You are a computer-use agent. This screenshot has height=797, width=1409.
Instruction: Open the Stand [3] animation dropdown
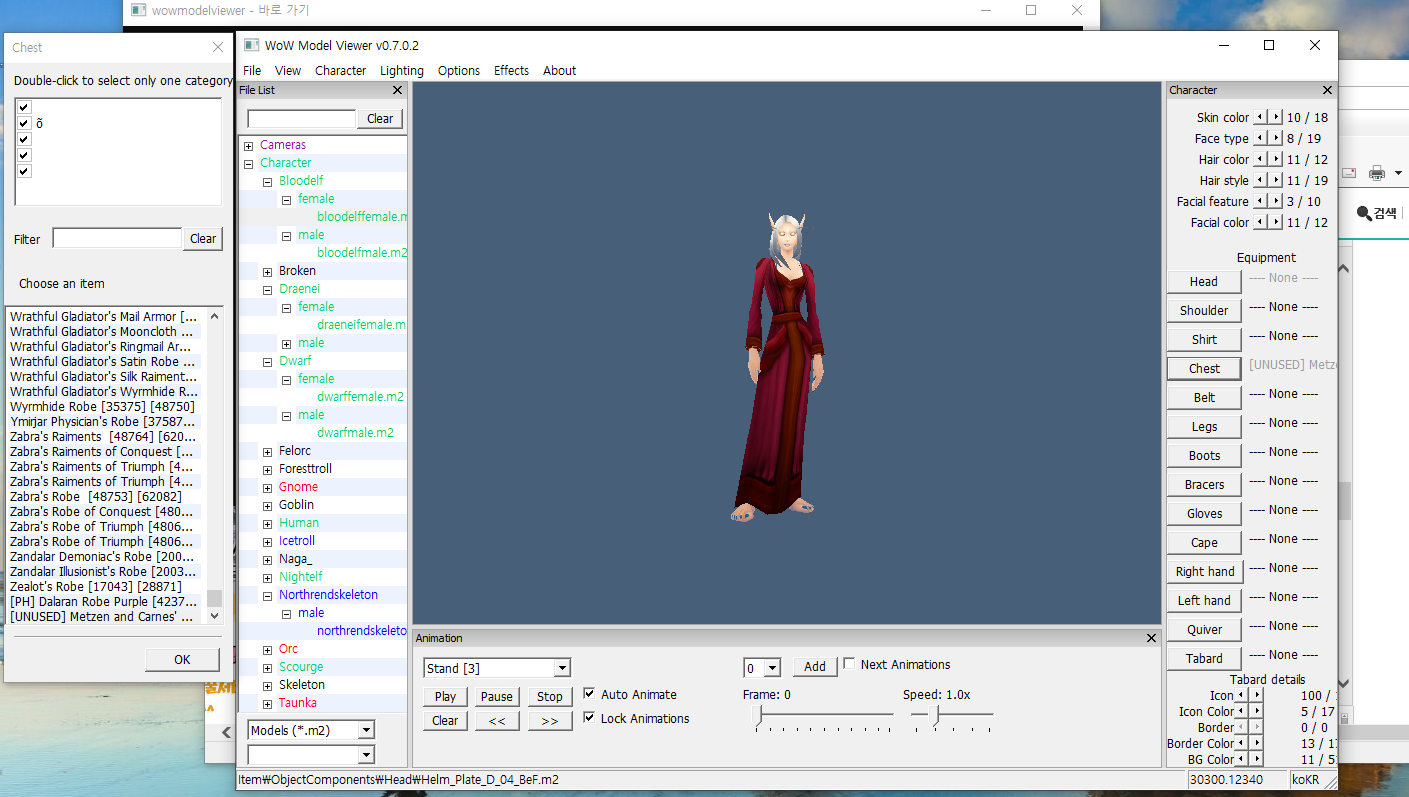click(562, 668)
